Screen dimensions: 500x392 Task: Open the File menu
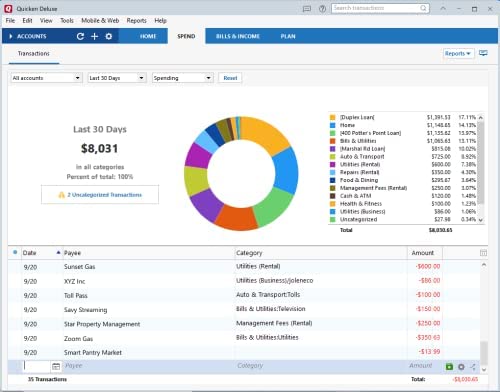(x=10, y=21)
